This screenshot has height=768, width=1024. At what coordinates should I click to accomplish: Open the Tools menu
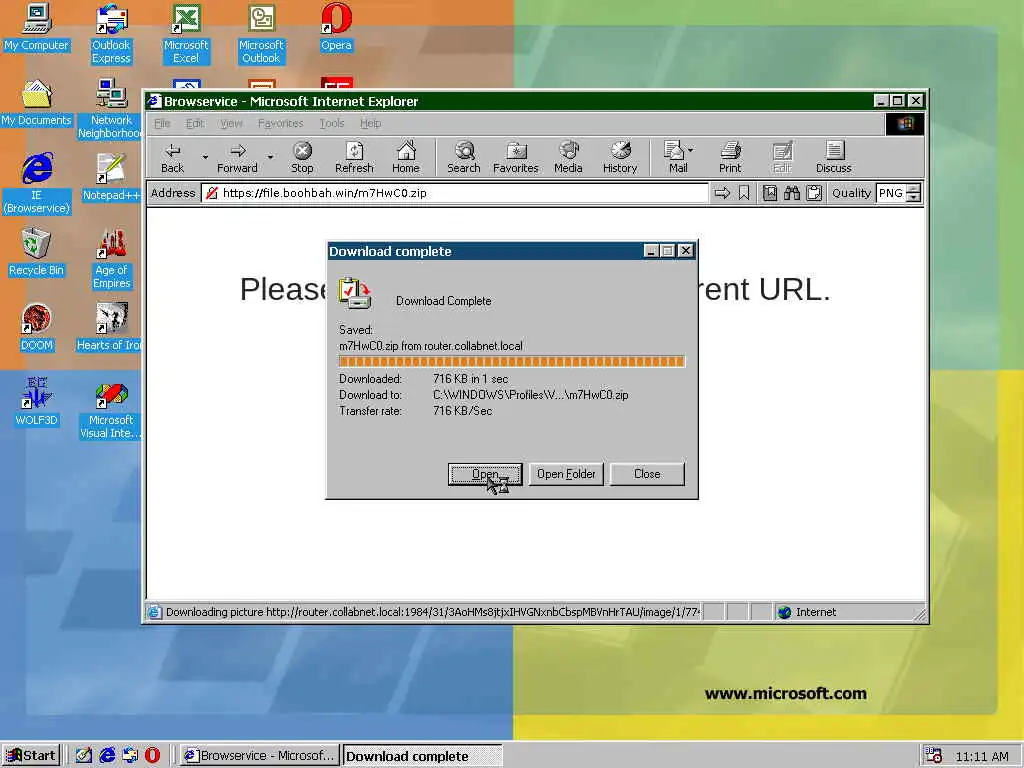(x=332, y=123)
